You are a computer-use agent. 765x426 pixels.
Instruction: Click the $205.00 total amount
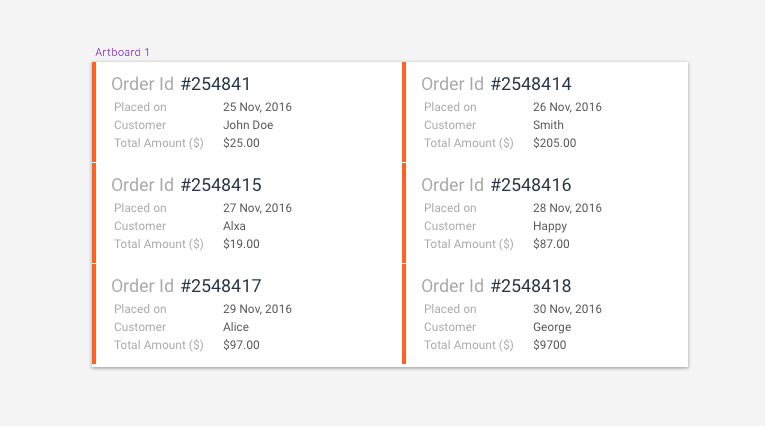tap(554, 143)
